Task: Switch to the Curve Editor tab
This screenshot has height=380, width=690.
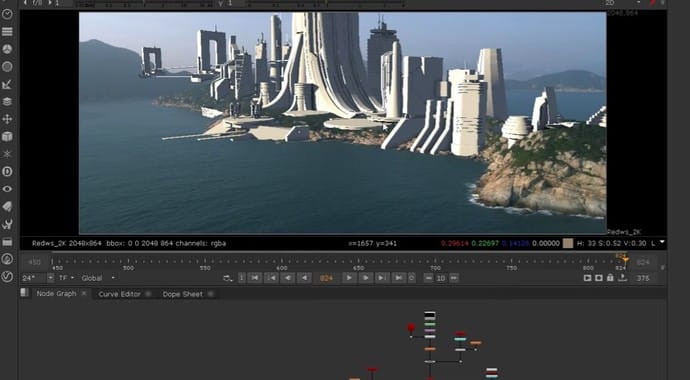Action: point(119,294)
